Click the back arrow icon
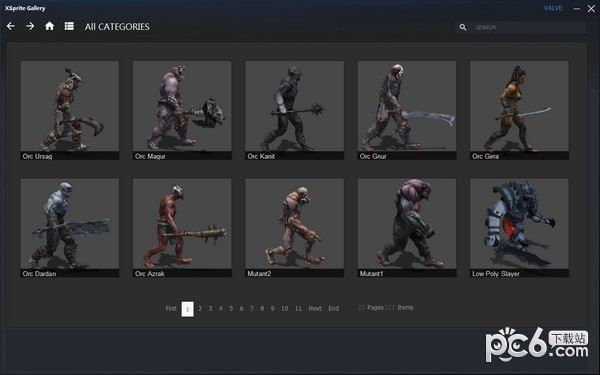This screenshot has width=600, height=375. (x=11, y=26)
